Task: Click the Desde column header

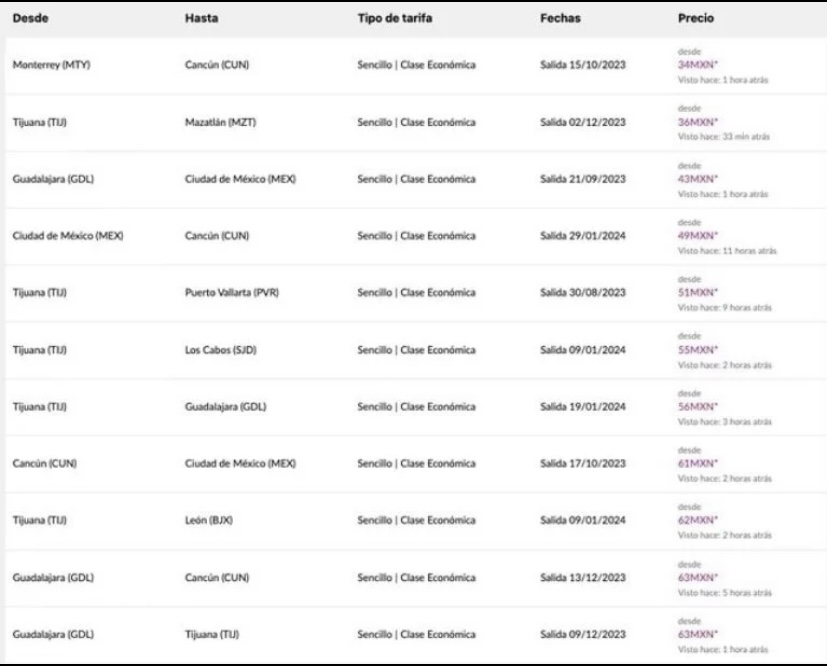Action: point(30,18)
